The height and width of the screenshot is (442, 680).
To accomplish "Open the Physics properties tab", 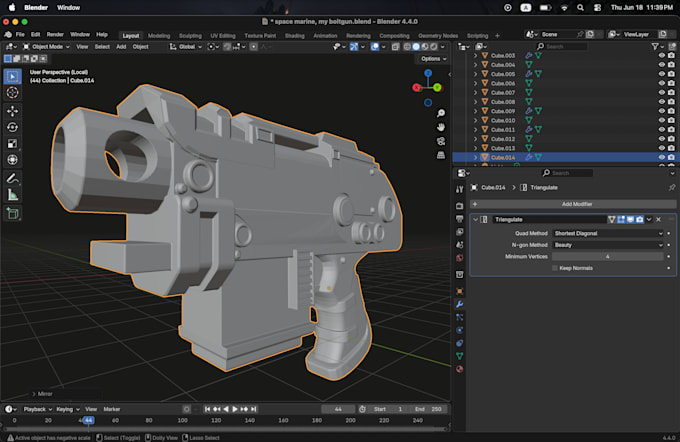I will coord(460,330).
